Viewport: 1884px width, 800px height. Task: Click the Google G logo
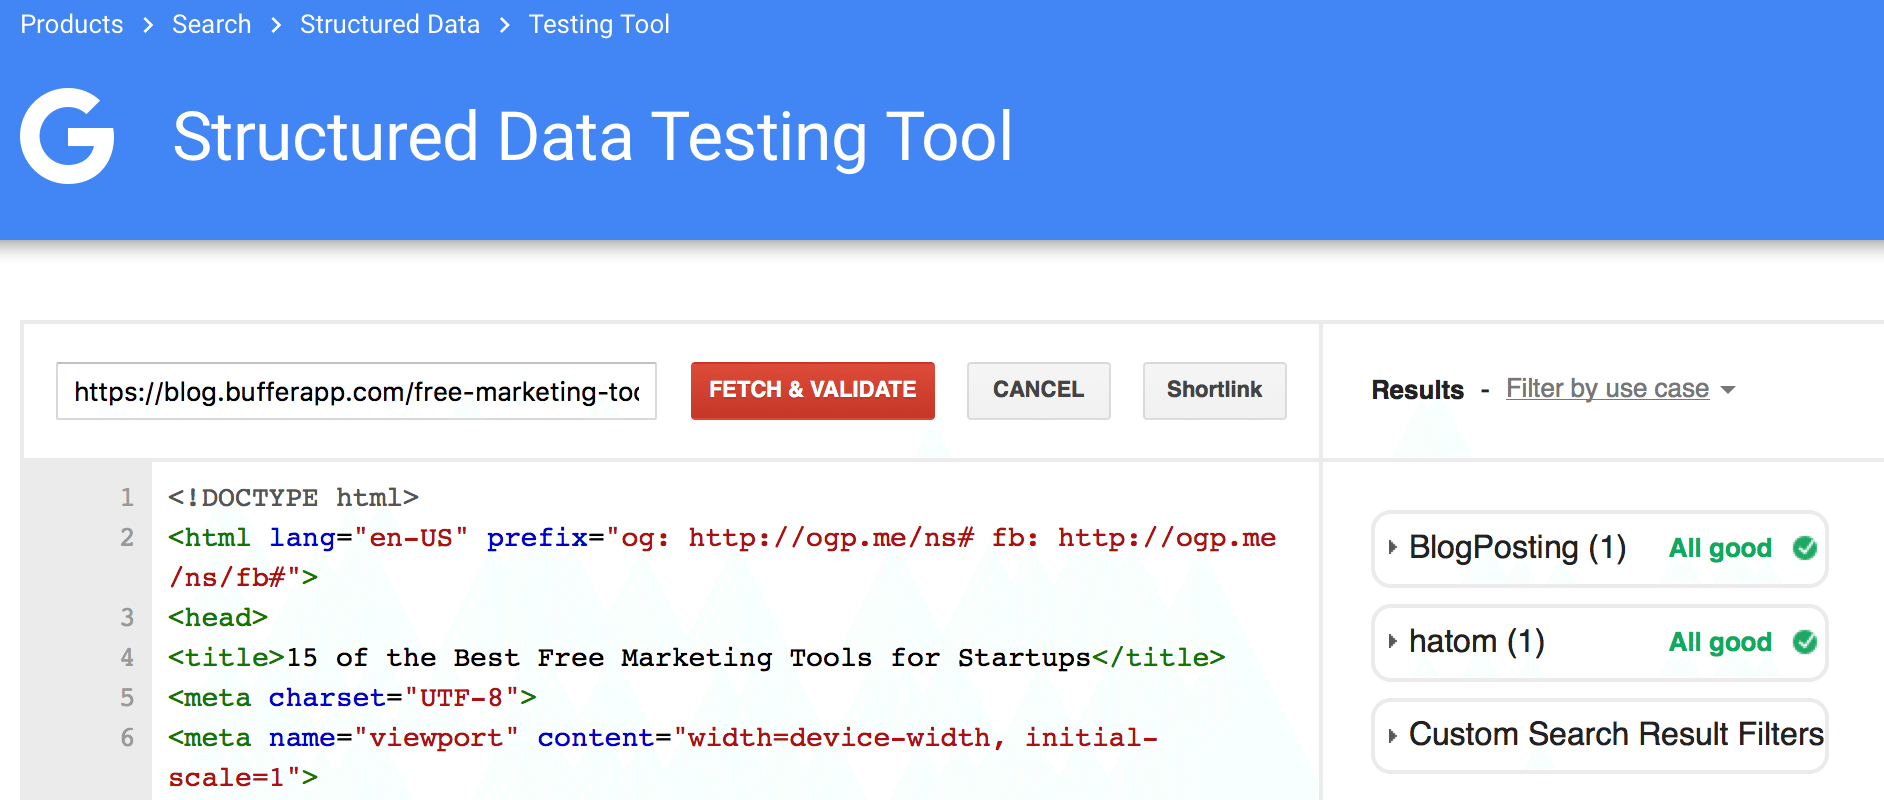(67, 136)
